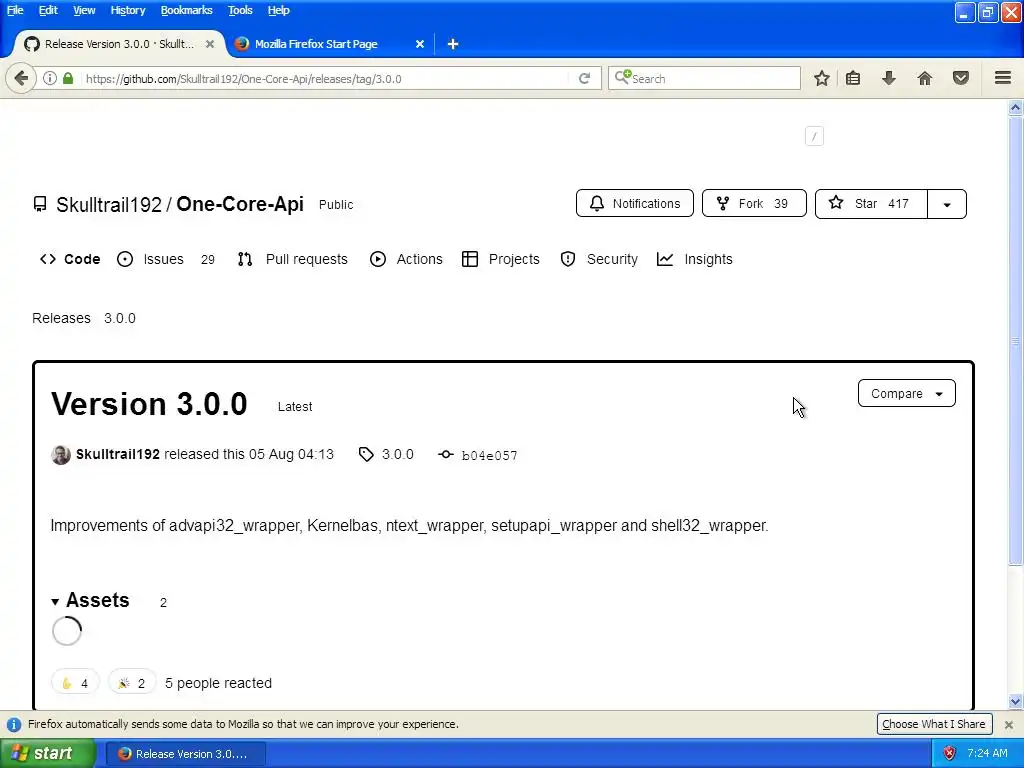Open the Projects tab

coord(501,259)
